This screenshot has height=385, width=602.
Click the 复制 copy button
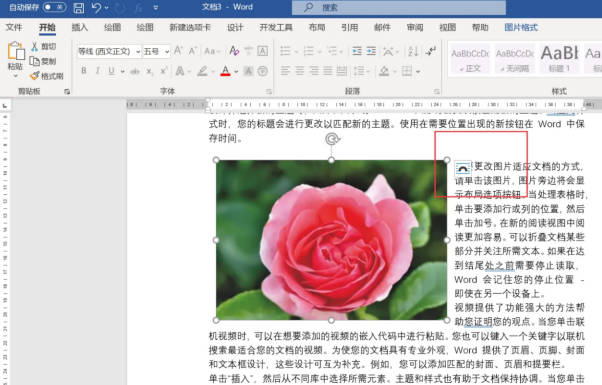[x=43, y=61]
